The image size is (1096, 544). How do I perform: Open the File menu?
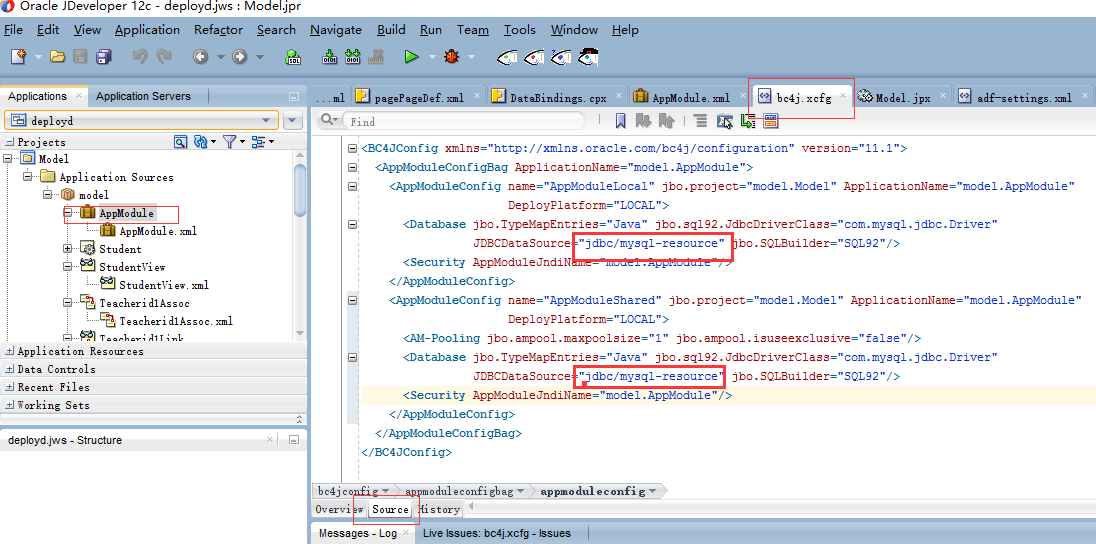pos(13,29)
